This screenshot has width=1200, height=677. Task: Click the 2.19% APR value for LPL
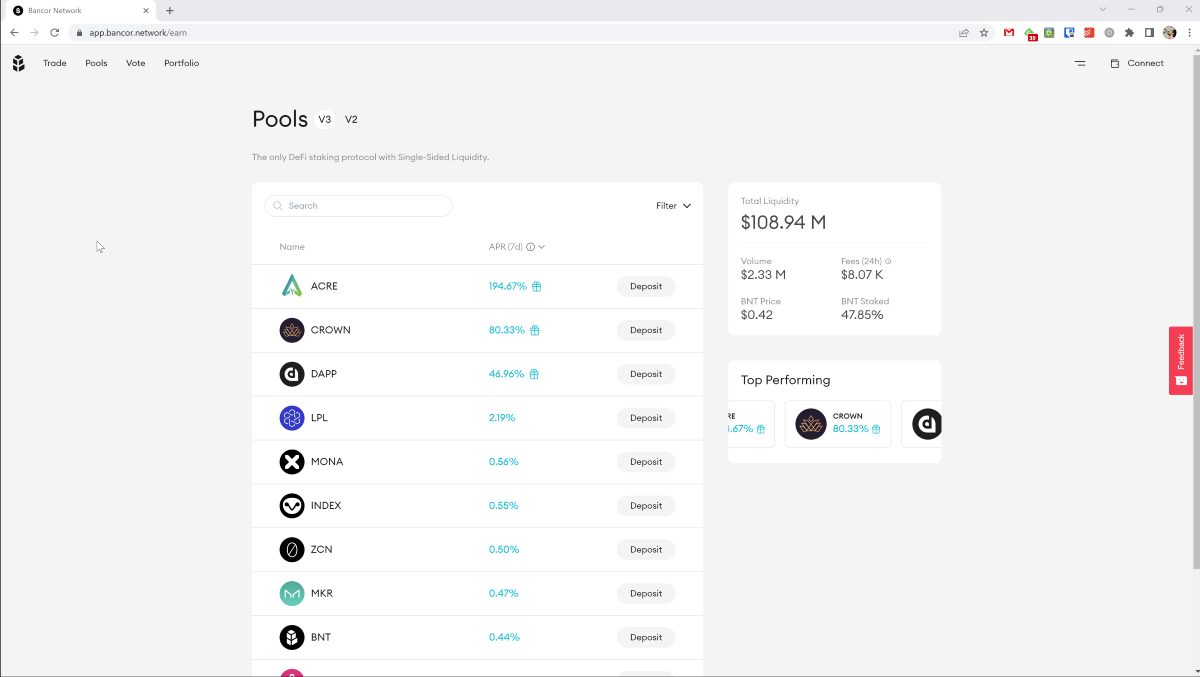[502, 418]
